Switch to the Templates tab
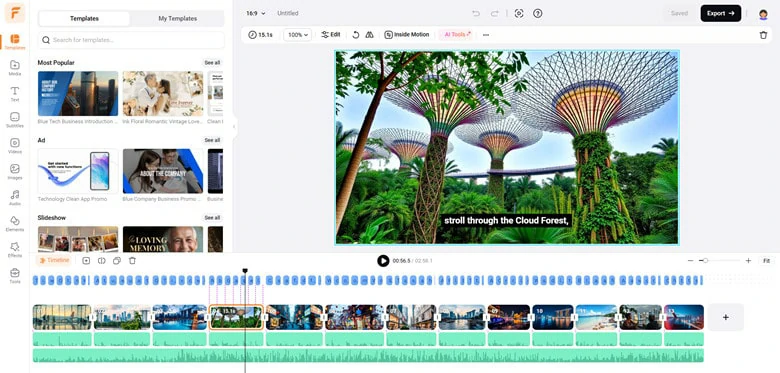 84,18
